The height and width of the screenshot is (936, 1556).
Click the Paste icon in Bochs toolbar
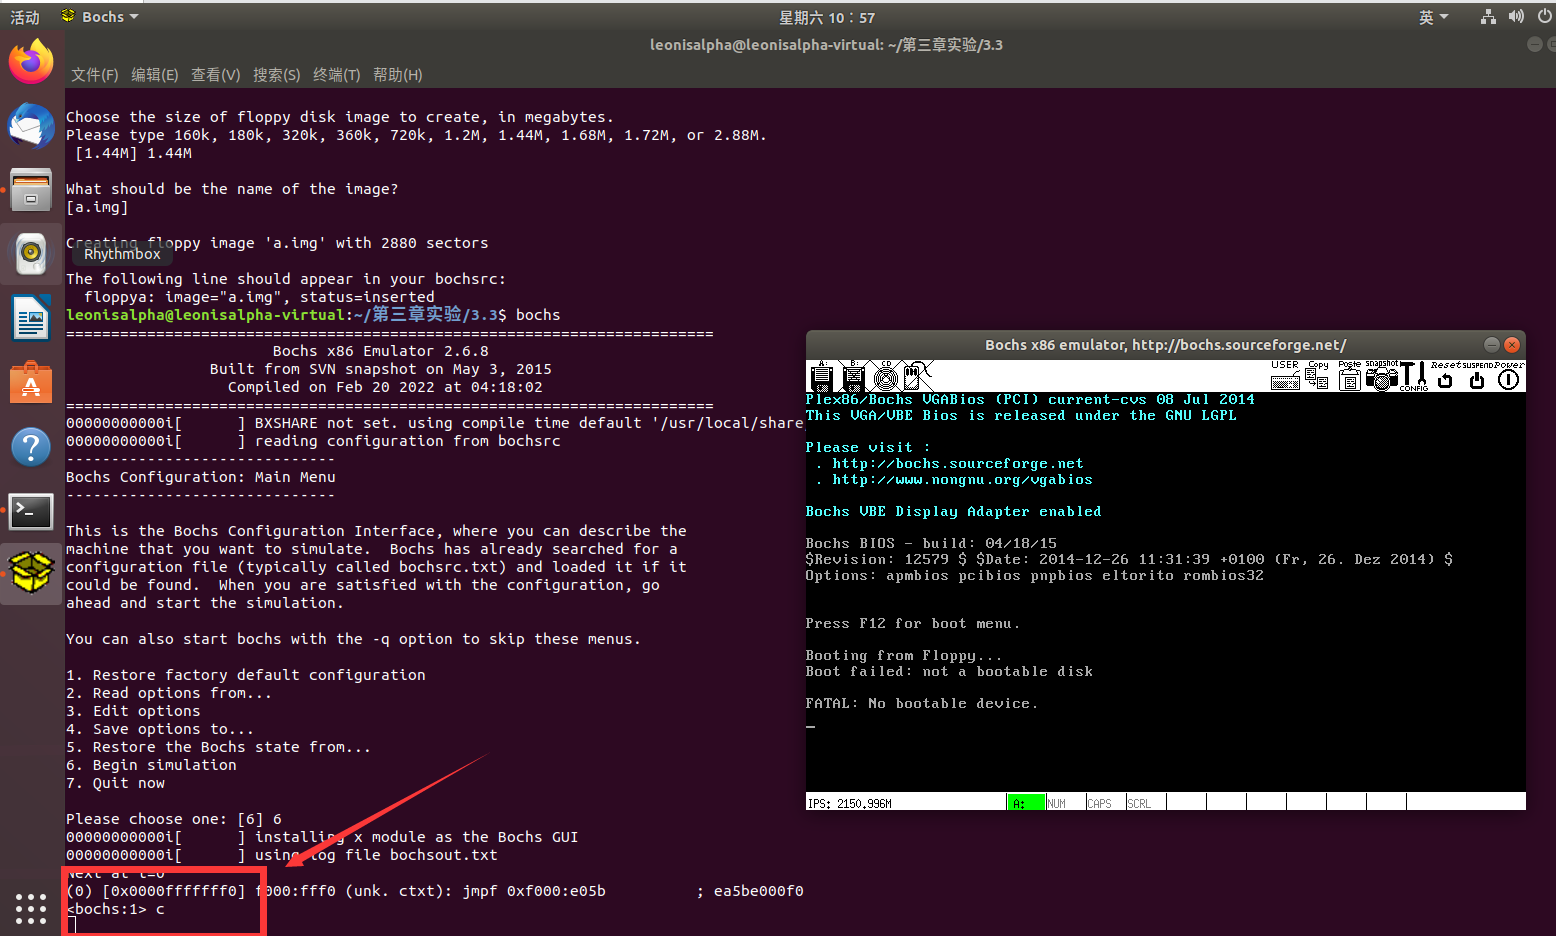1350,376
